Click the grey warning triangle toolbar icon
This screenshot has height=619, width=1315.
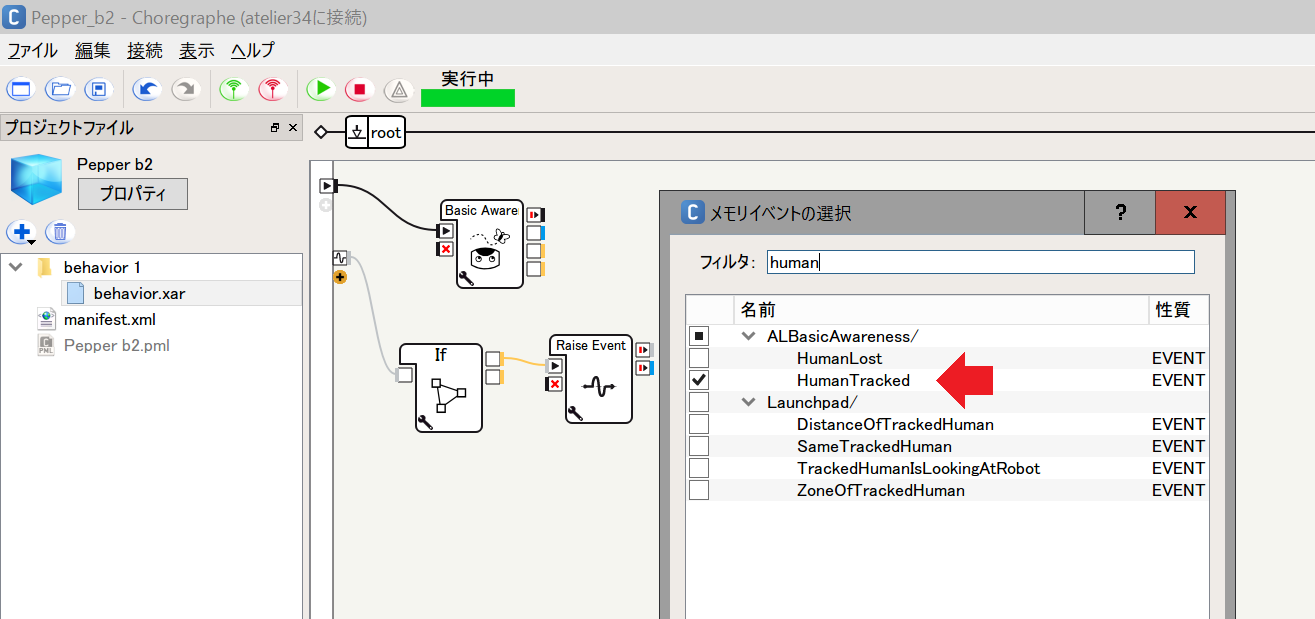pyautogui.click(x=399, y=89)
